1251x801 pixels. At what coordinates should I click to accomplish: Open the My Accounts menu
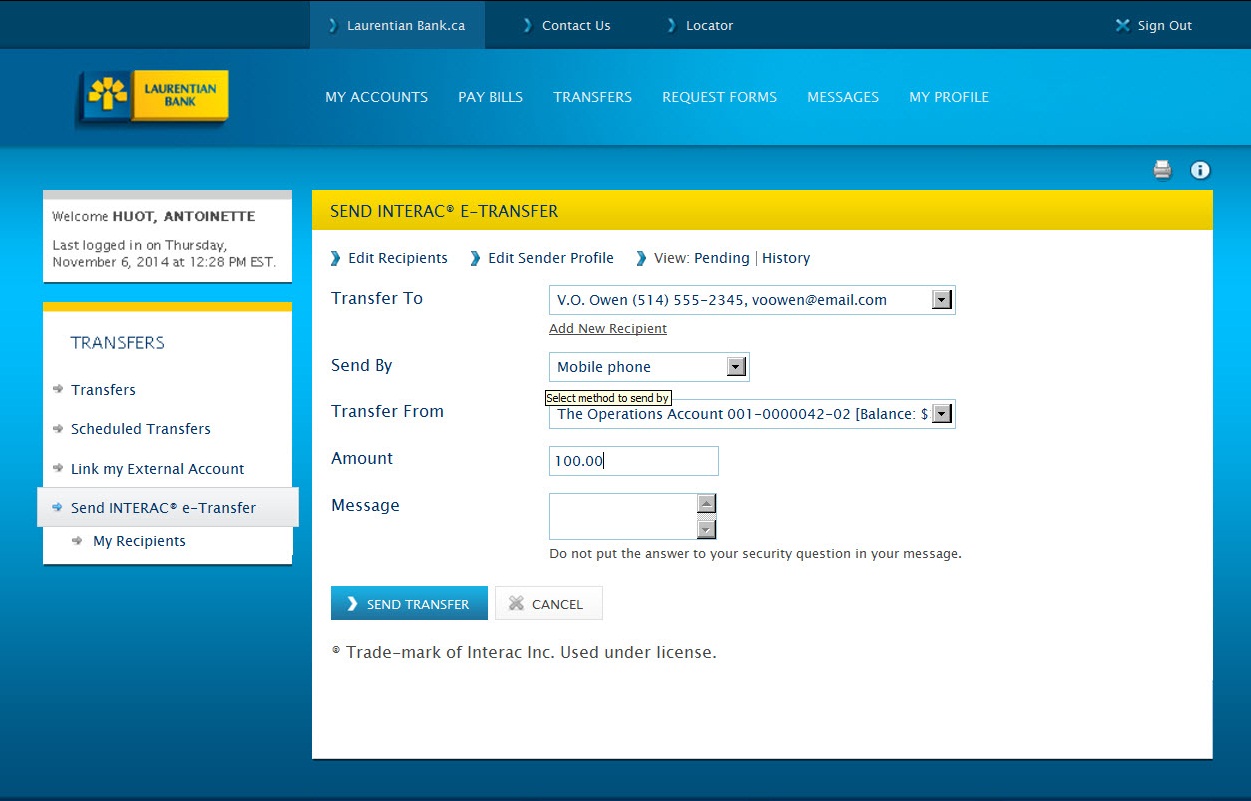(x=376, y=97)
